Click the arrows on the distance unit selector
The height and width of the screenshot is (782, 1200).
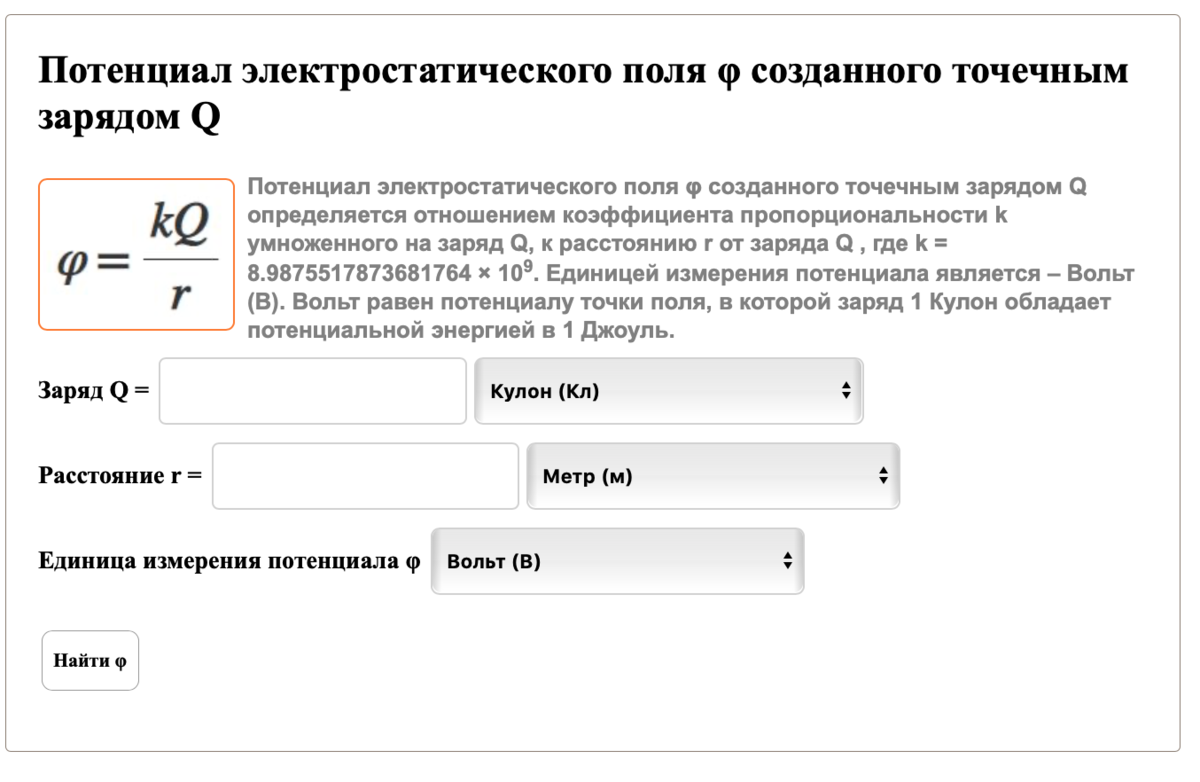[x=884, y=476]
